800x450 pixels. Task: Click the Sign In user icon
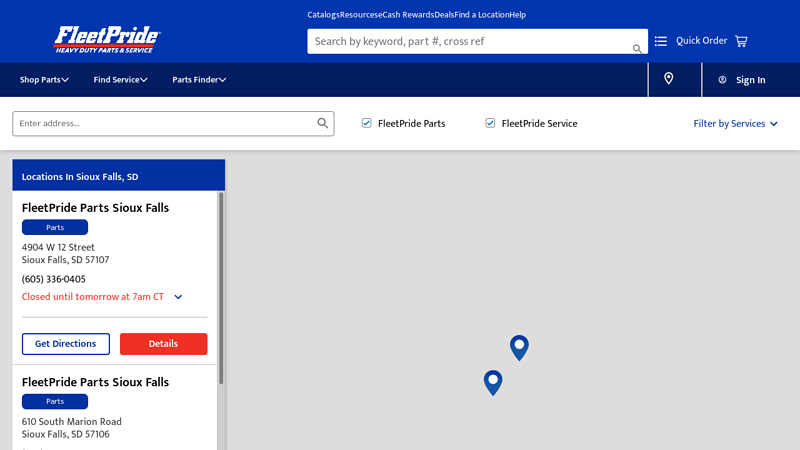[722, 80]
